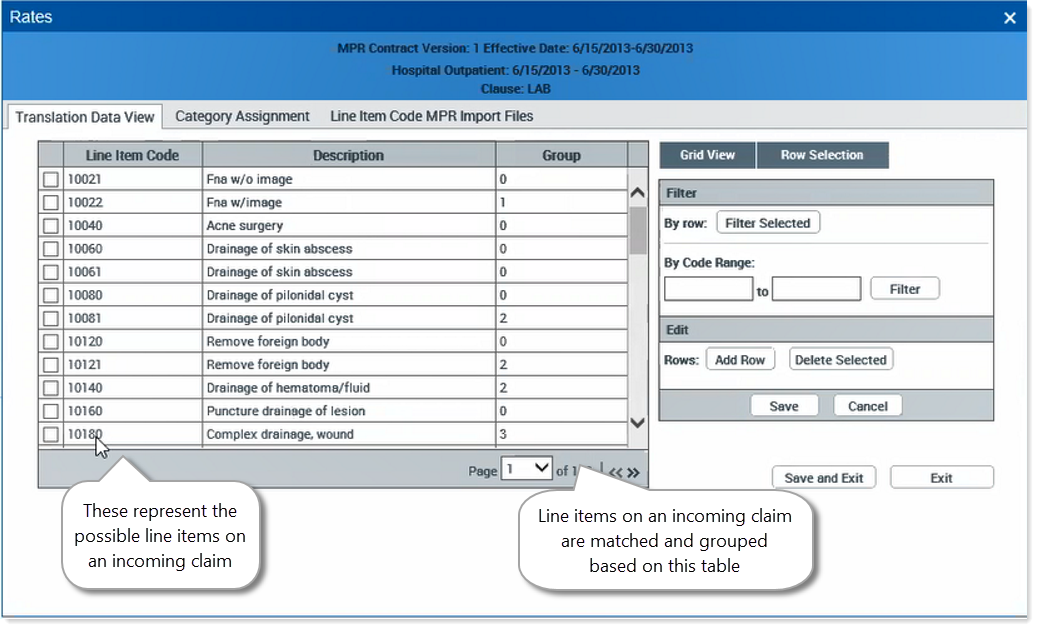Check the box for line item 10180
Screen dimensions: 1037x629
(51, 434)
